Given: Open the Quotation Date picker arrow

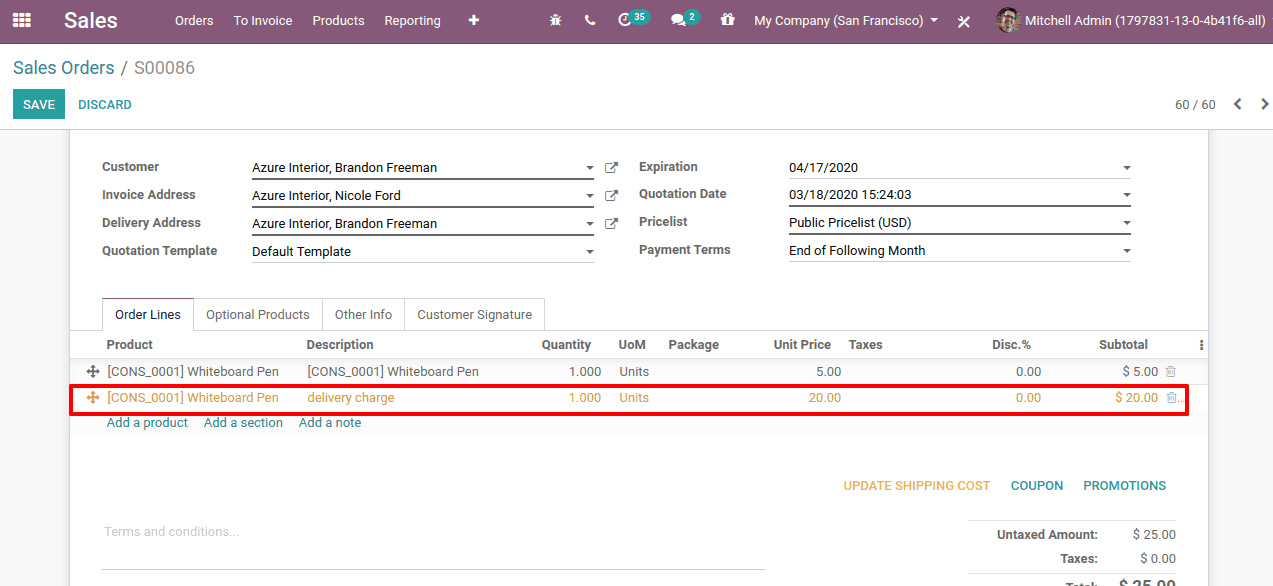Looking at the screenshot, I should pos(1126,195).
